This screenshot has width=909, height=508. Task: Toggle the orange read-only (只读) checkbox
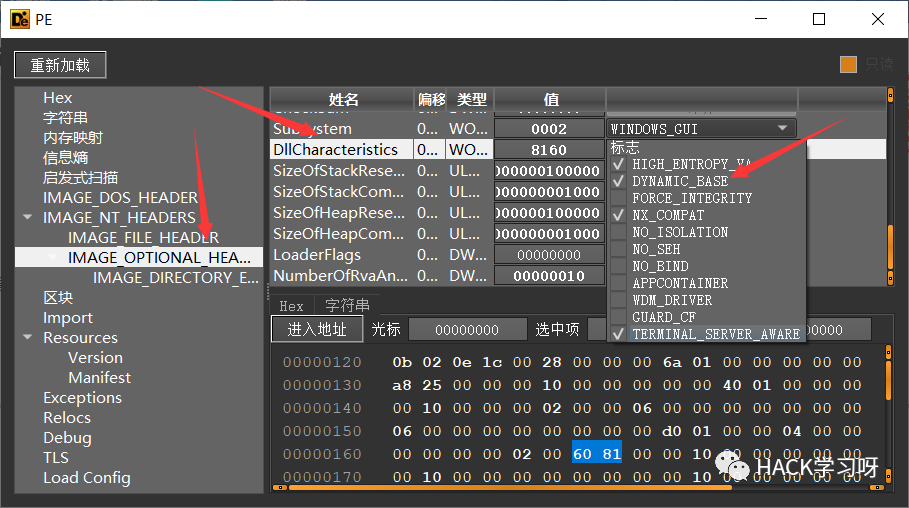coord(848,65)
